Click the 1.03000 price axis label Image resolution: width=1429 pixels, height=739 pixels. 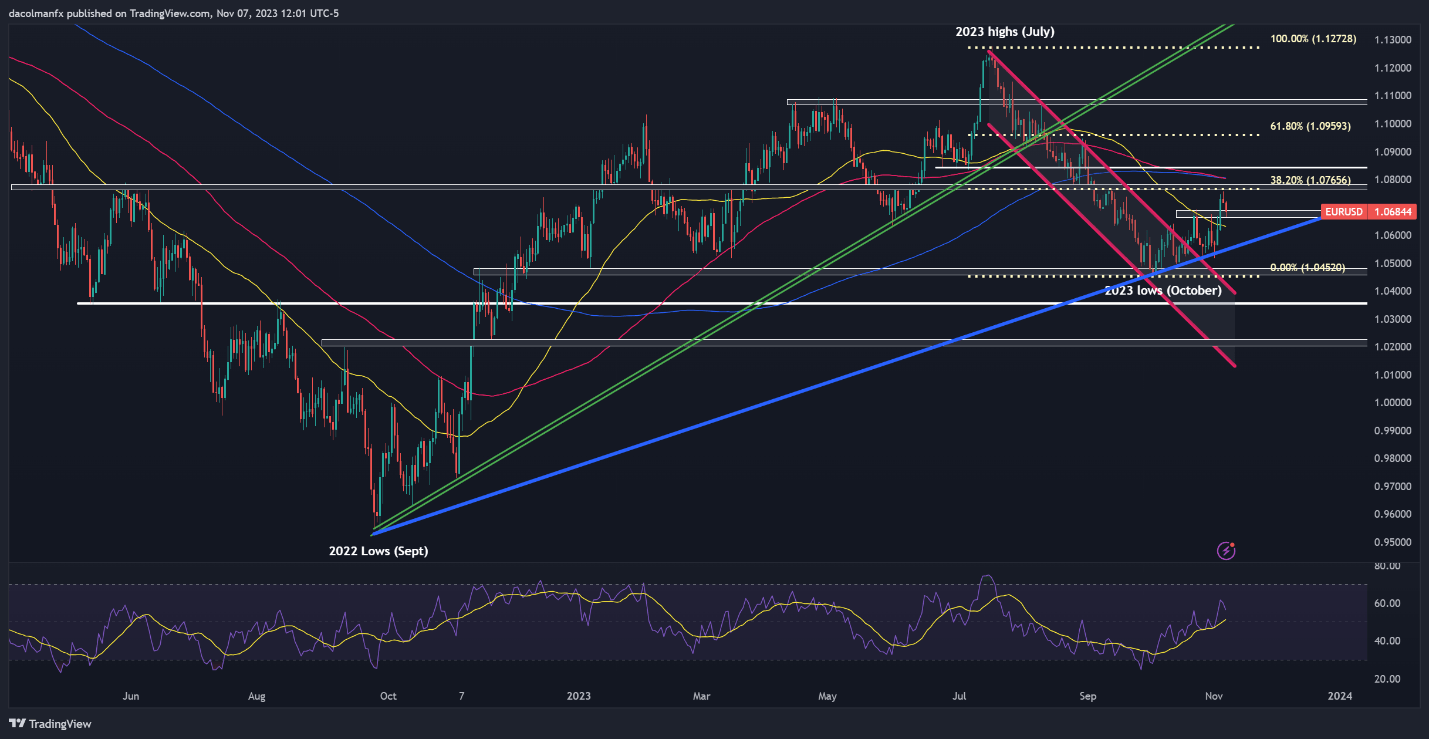click(1392, 319)
